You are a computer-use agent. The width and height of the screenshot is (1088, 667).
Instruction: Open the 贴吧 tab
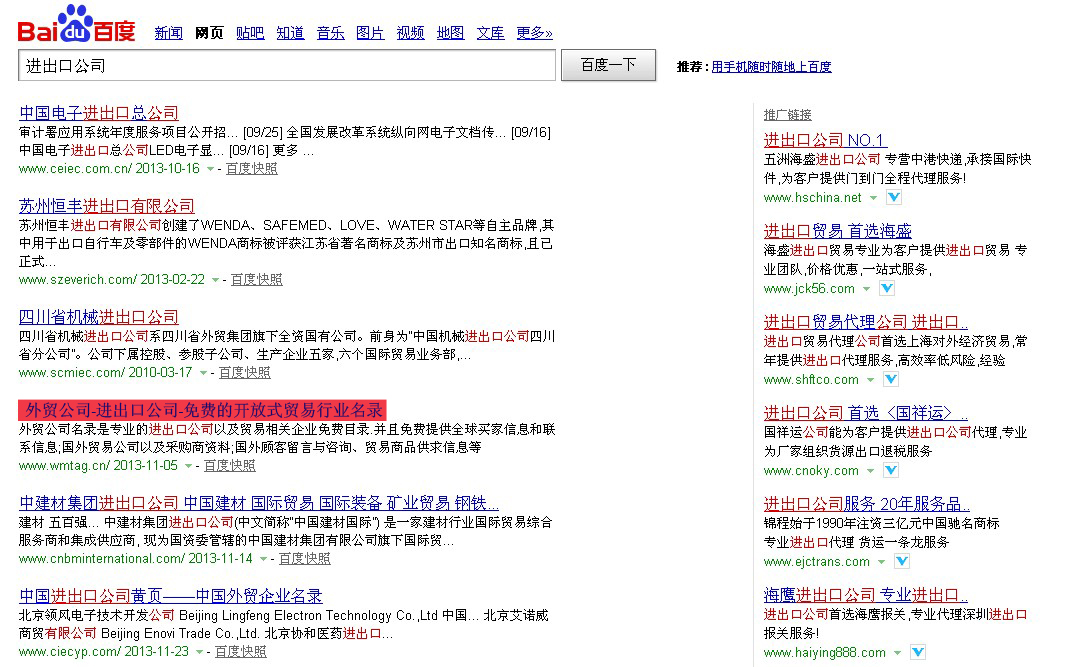(x=250, y=33)
